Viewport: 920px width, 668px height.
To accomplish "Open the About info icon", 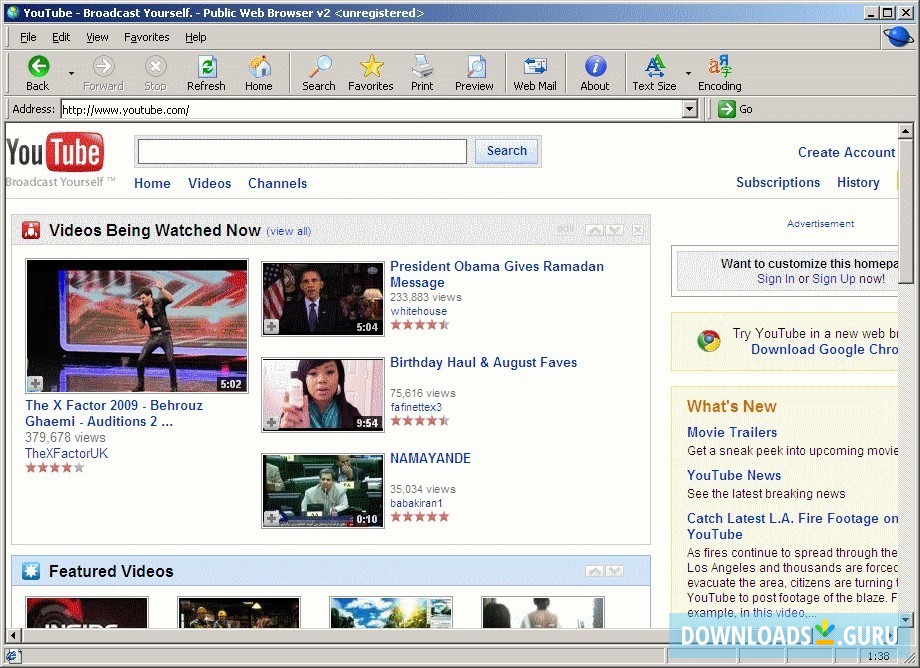I will pos(595,67).
